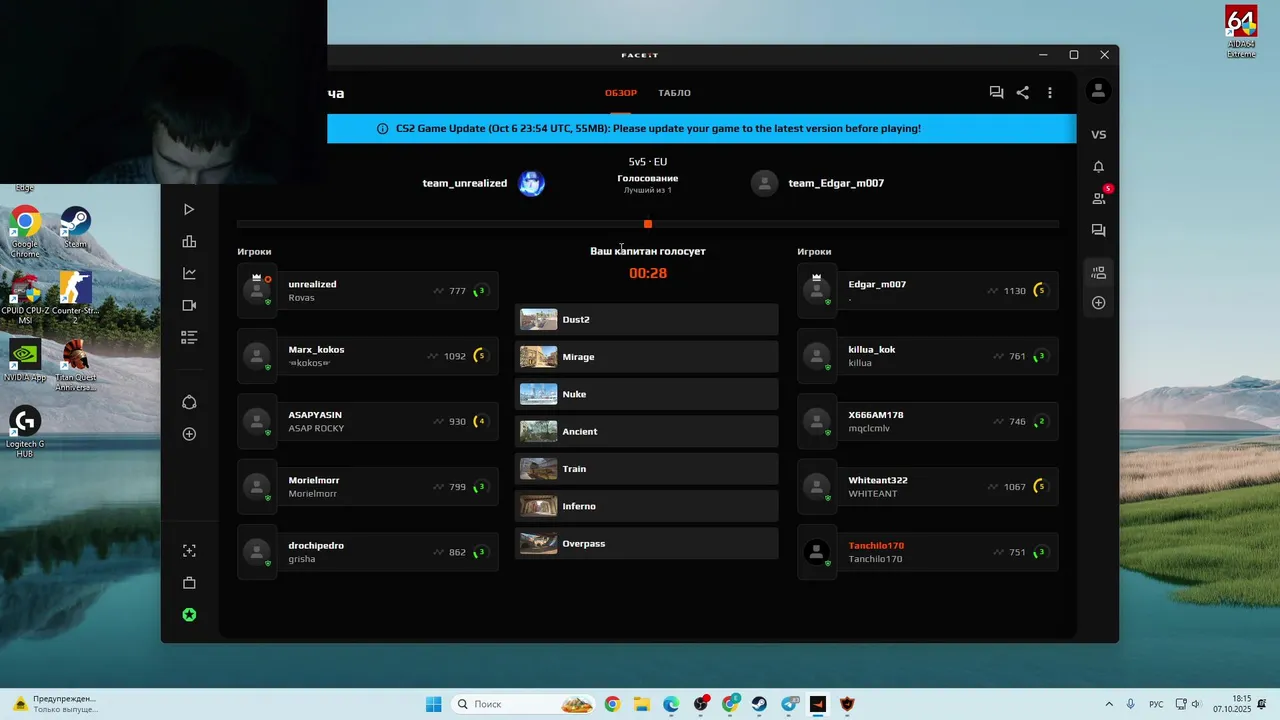Open Counter-Strike 2 desktop shortcut
Screen dimensions: 1280x720
(x=75, y=298)
